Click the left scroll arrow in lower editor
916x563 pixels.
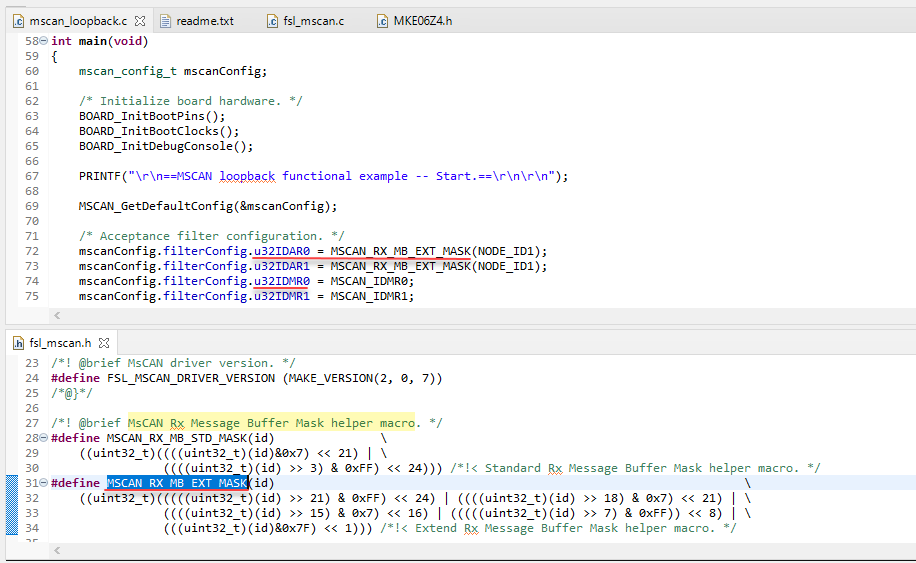coord(57,550)
